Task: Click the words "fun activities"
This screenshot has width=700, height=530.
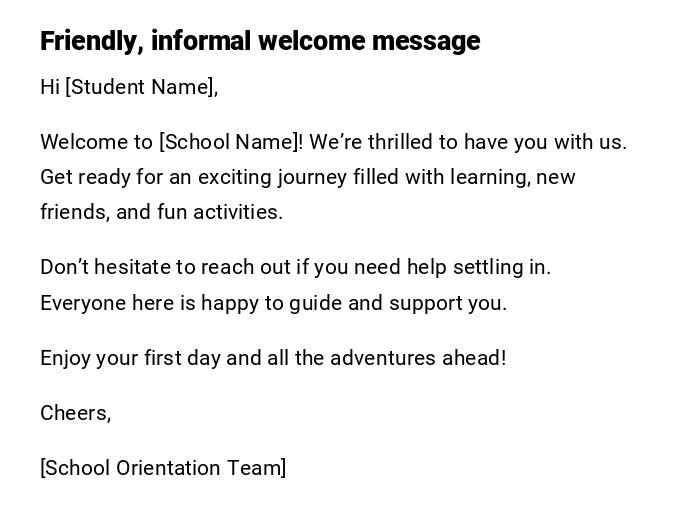Action: pos(219,212)
